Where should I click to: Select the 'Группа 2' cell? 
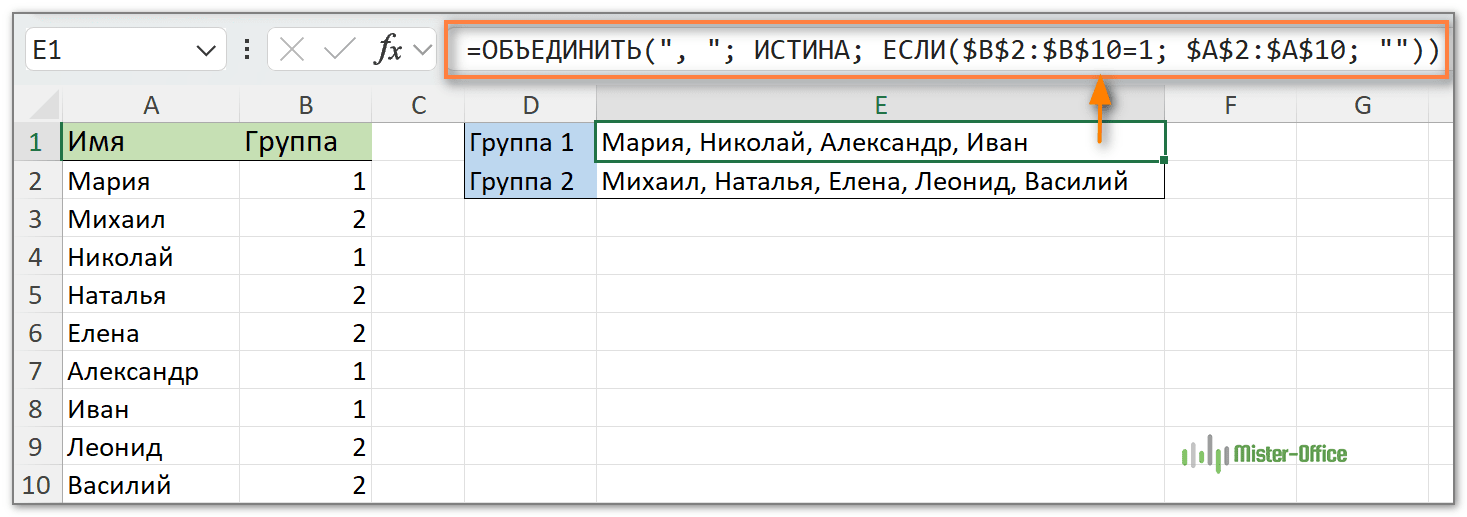click(x=530, y=181)
